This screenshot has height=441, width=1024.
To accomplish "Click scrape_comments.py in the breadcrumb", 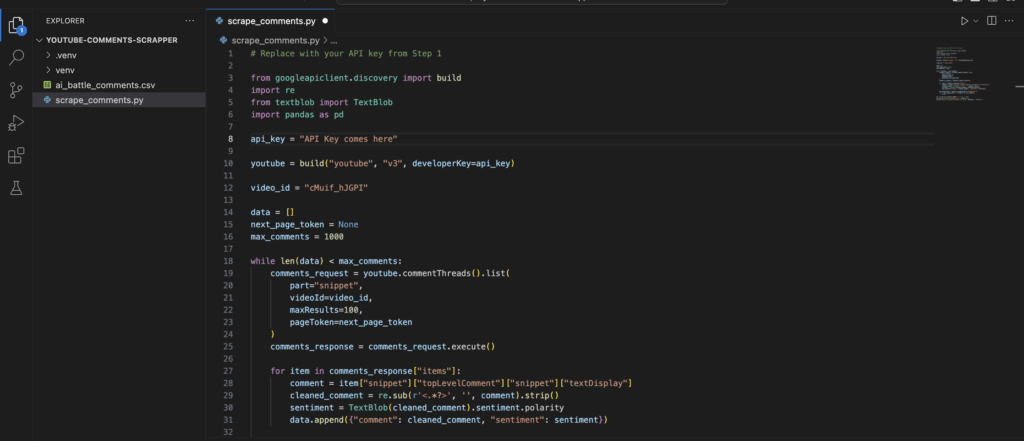I will point(276,41).
